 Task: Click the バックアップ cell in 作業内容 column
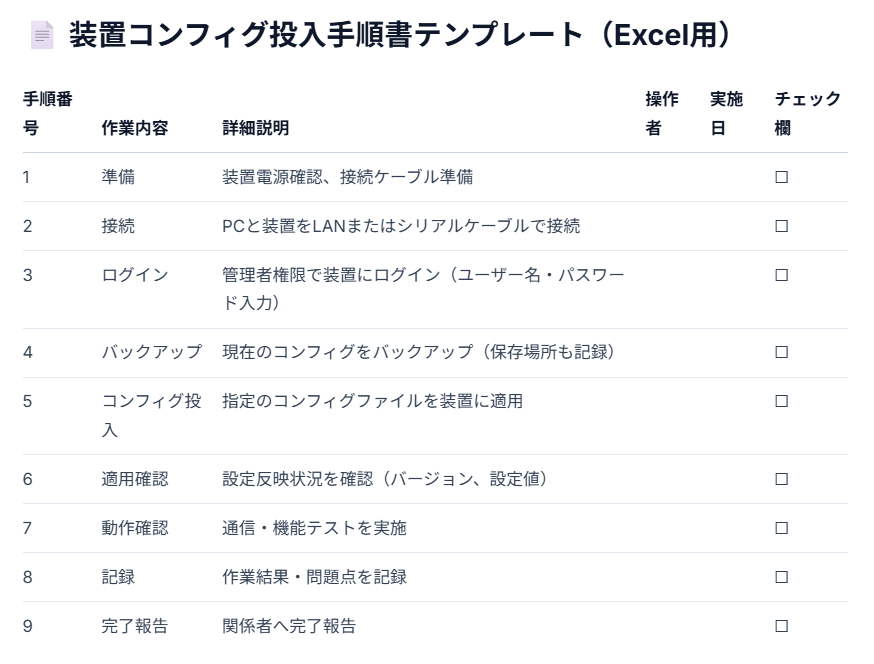click(151, 352)
